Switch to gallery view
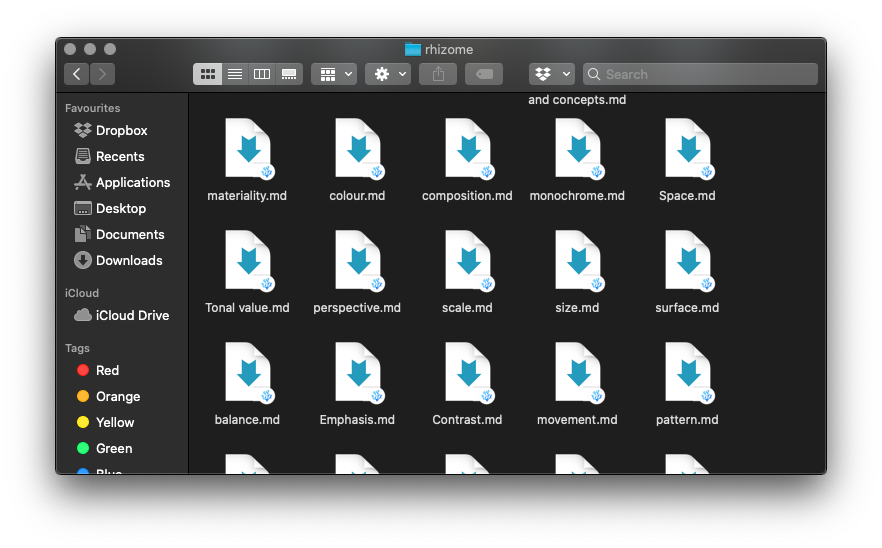Screen dimensions: 882x548 coord(289,74)
